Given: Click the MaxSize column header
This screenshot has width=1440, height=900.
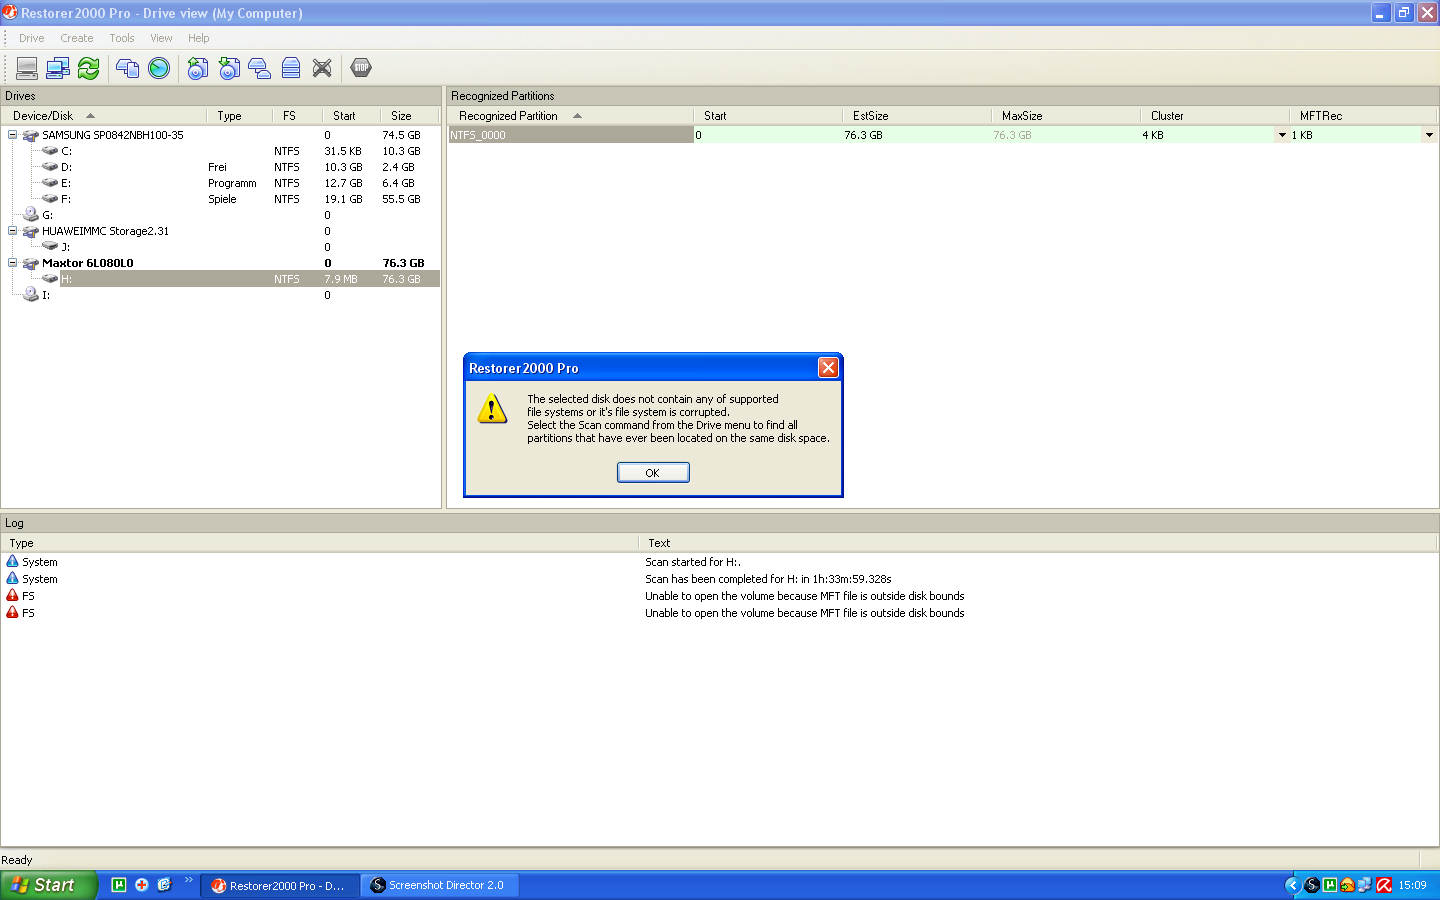Looking at the screenshot, I should click(1065, 116).
